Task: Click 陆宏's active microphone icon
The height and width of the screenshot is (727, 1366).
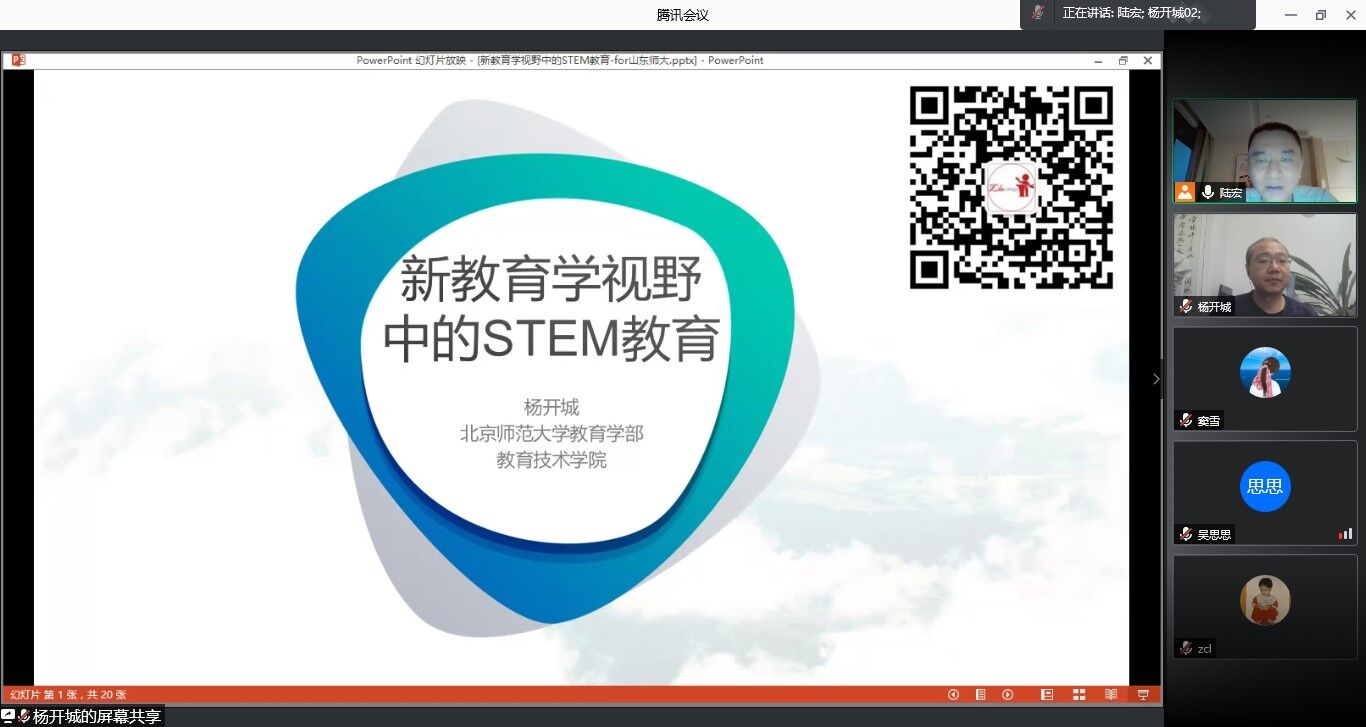Action: tap(1208, 192)
